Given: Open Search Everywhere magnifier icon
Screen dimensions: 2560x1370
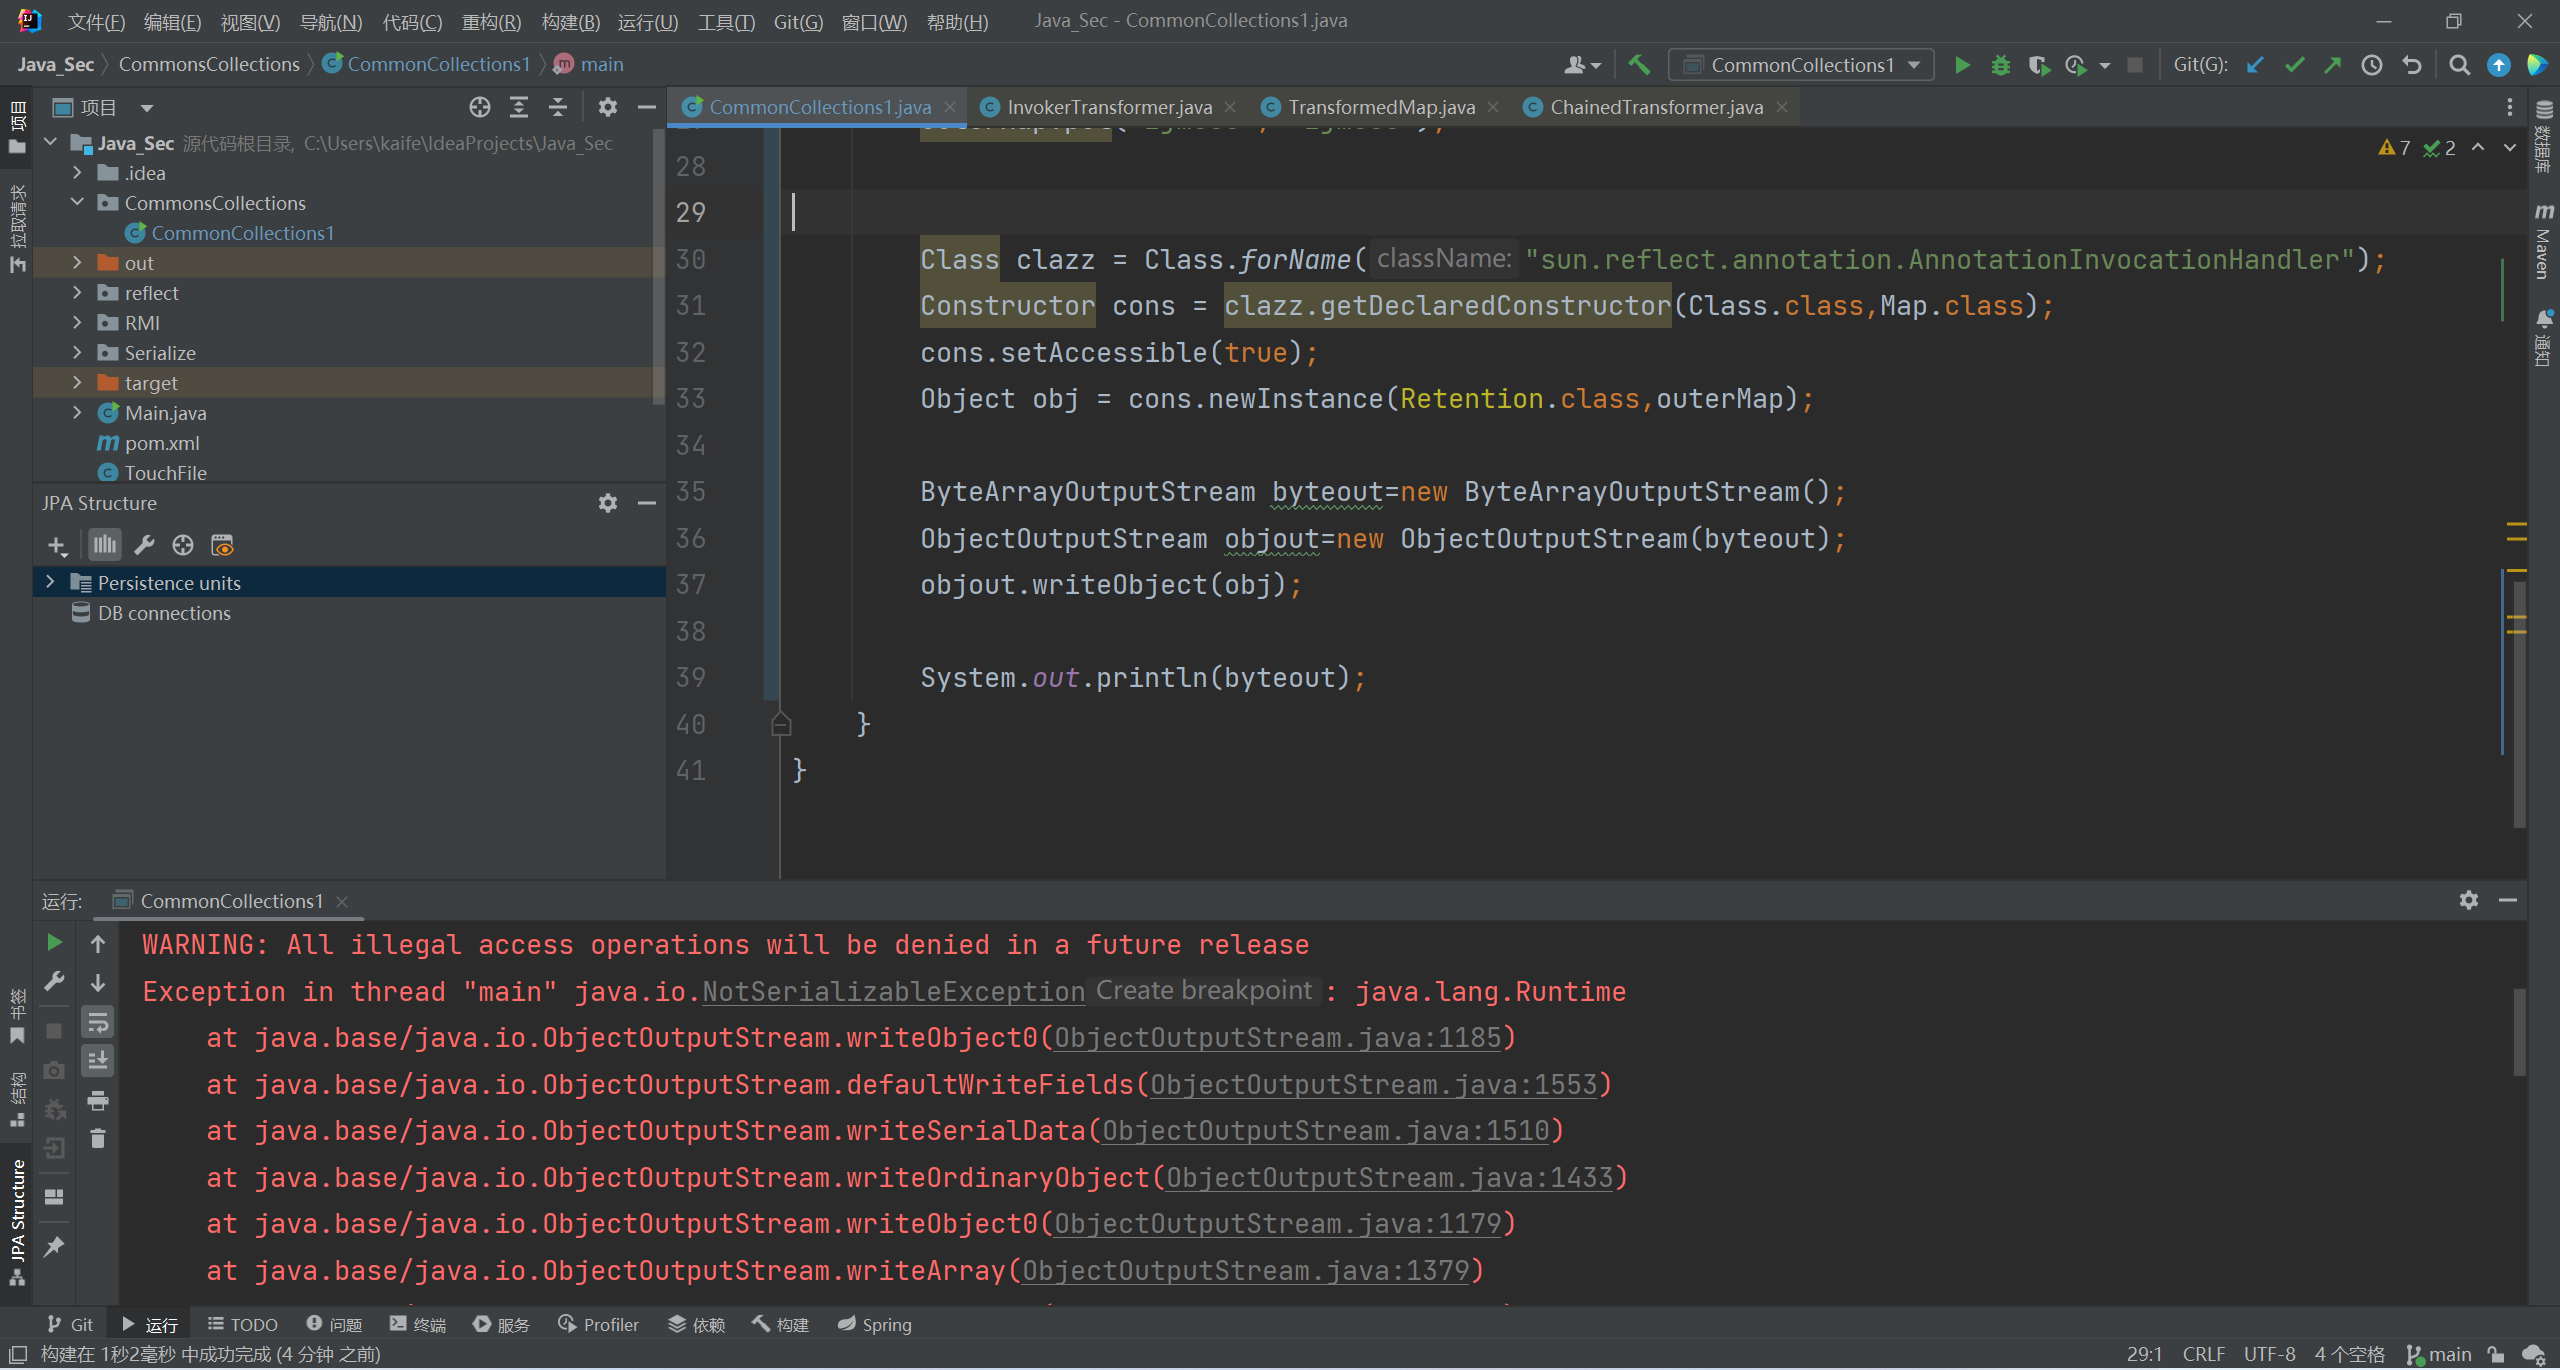Looking at the screenshot, I should pos(2459,65).
